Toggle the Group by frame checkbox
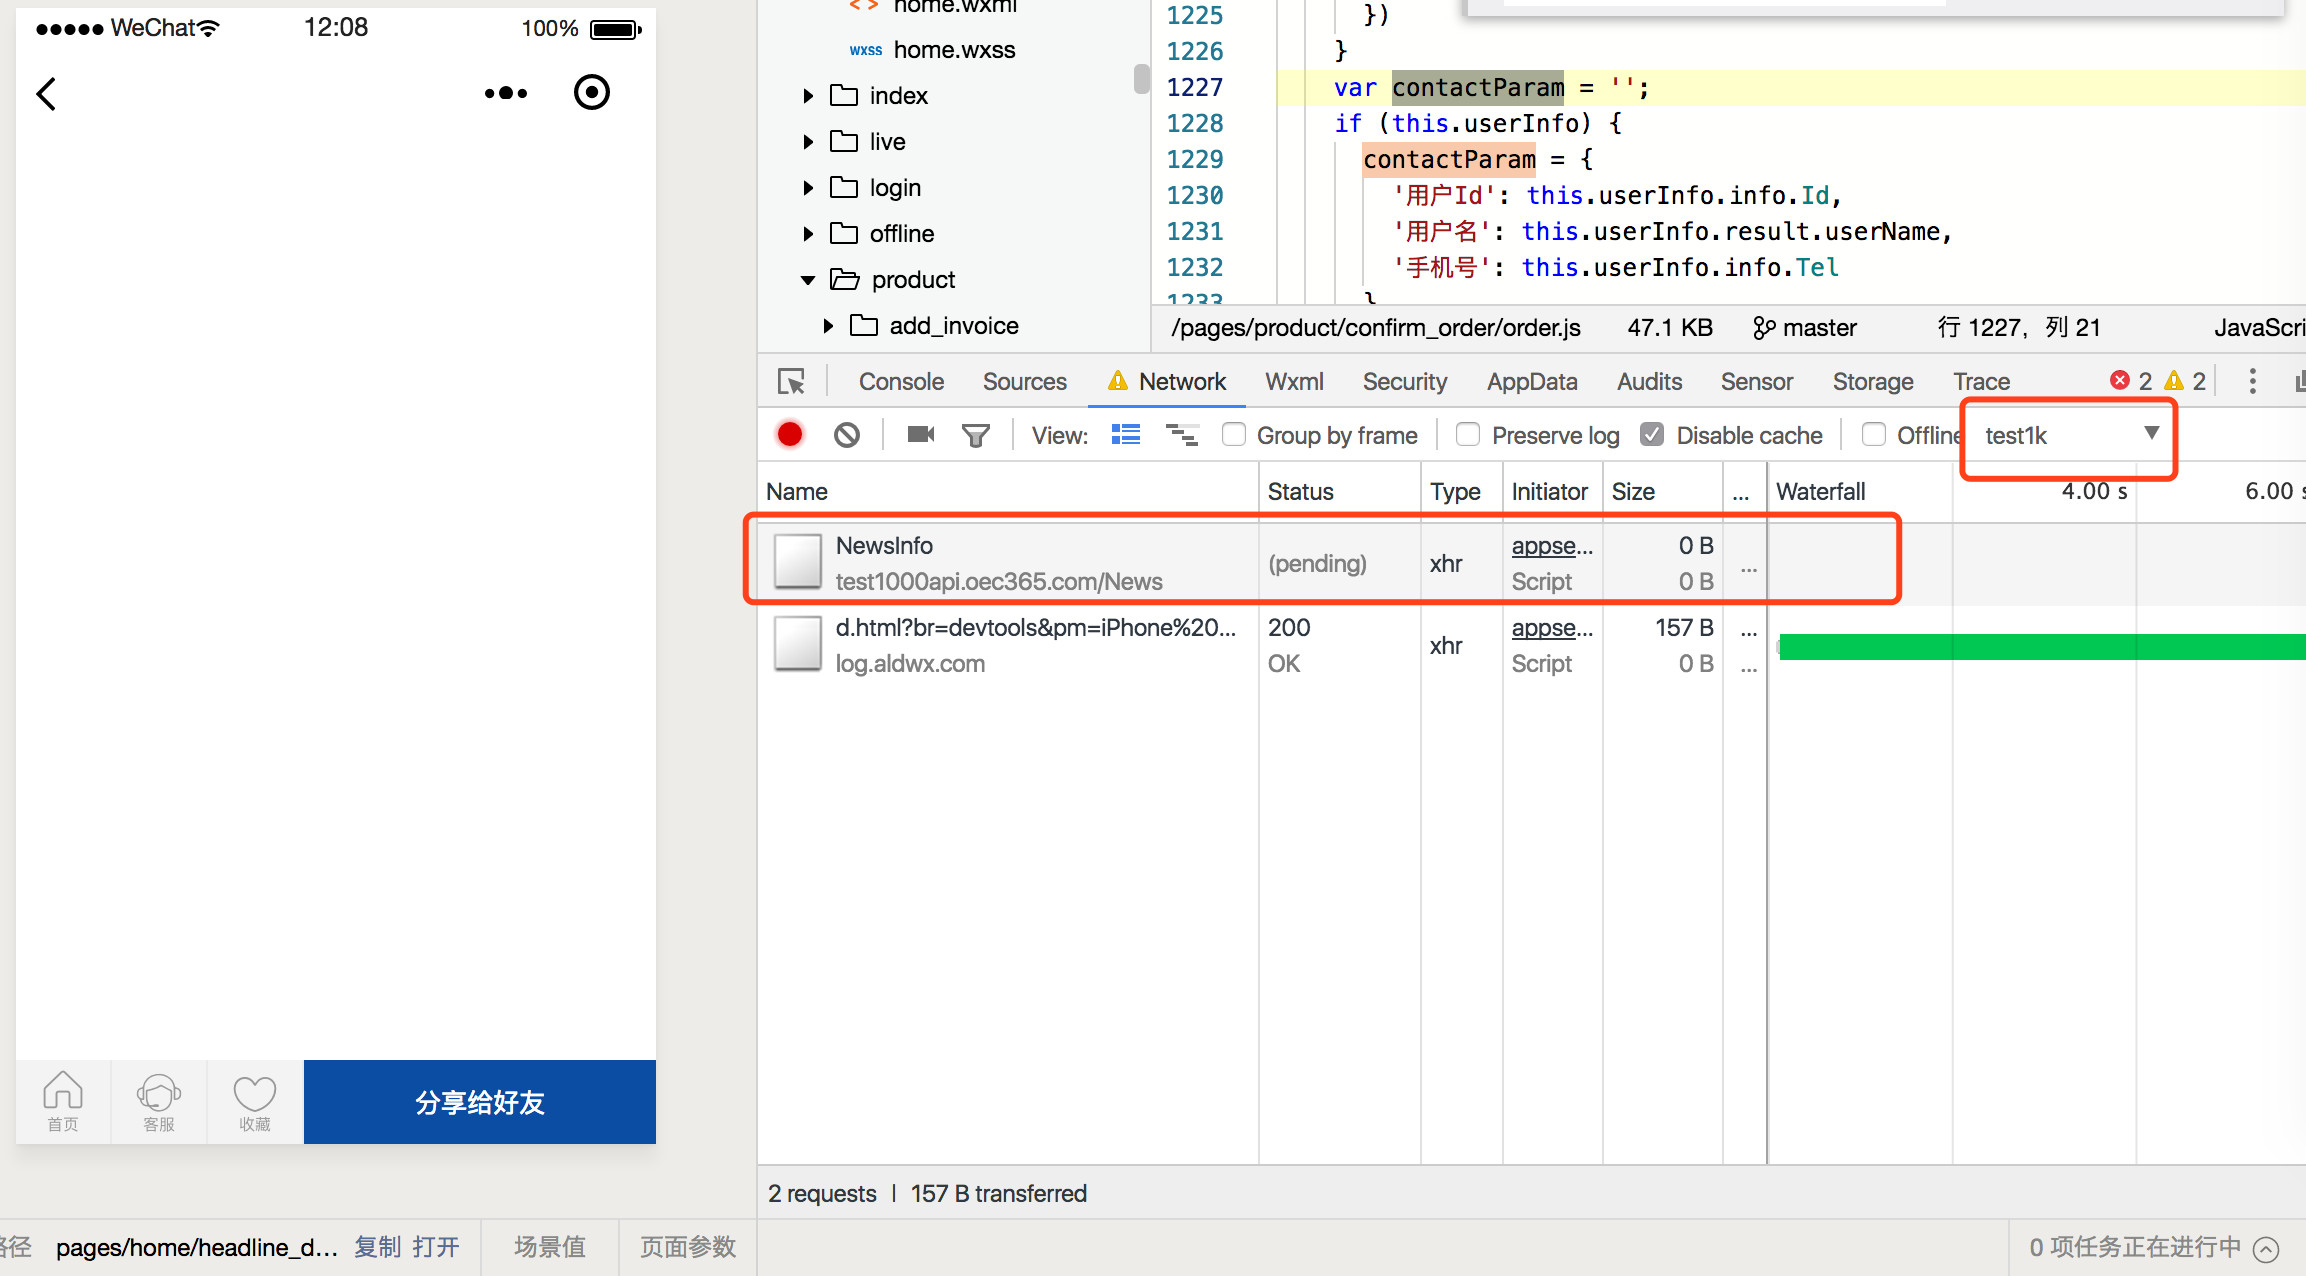The width and height of the screenshot is (2306, 1276). 1234,435
